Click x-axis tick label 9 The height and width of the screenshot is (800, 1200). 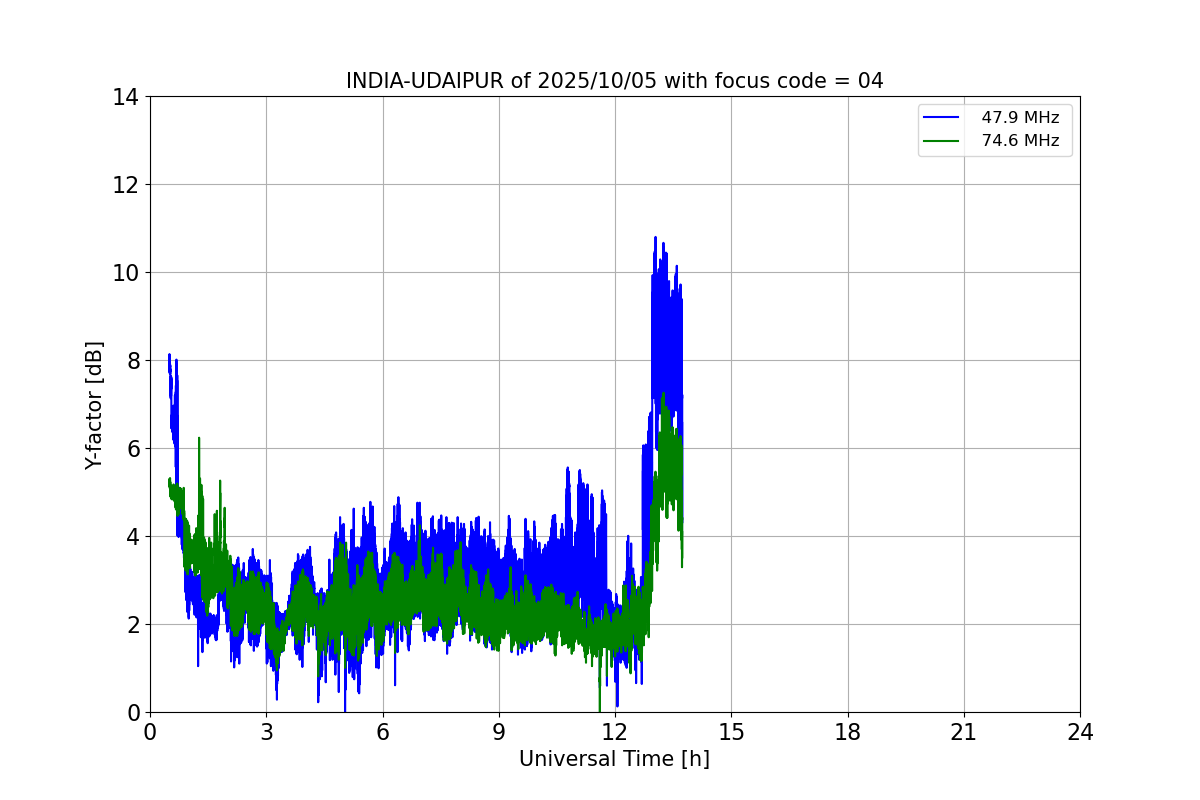[498, 732]
